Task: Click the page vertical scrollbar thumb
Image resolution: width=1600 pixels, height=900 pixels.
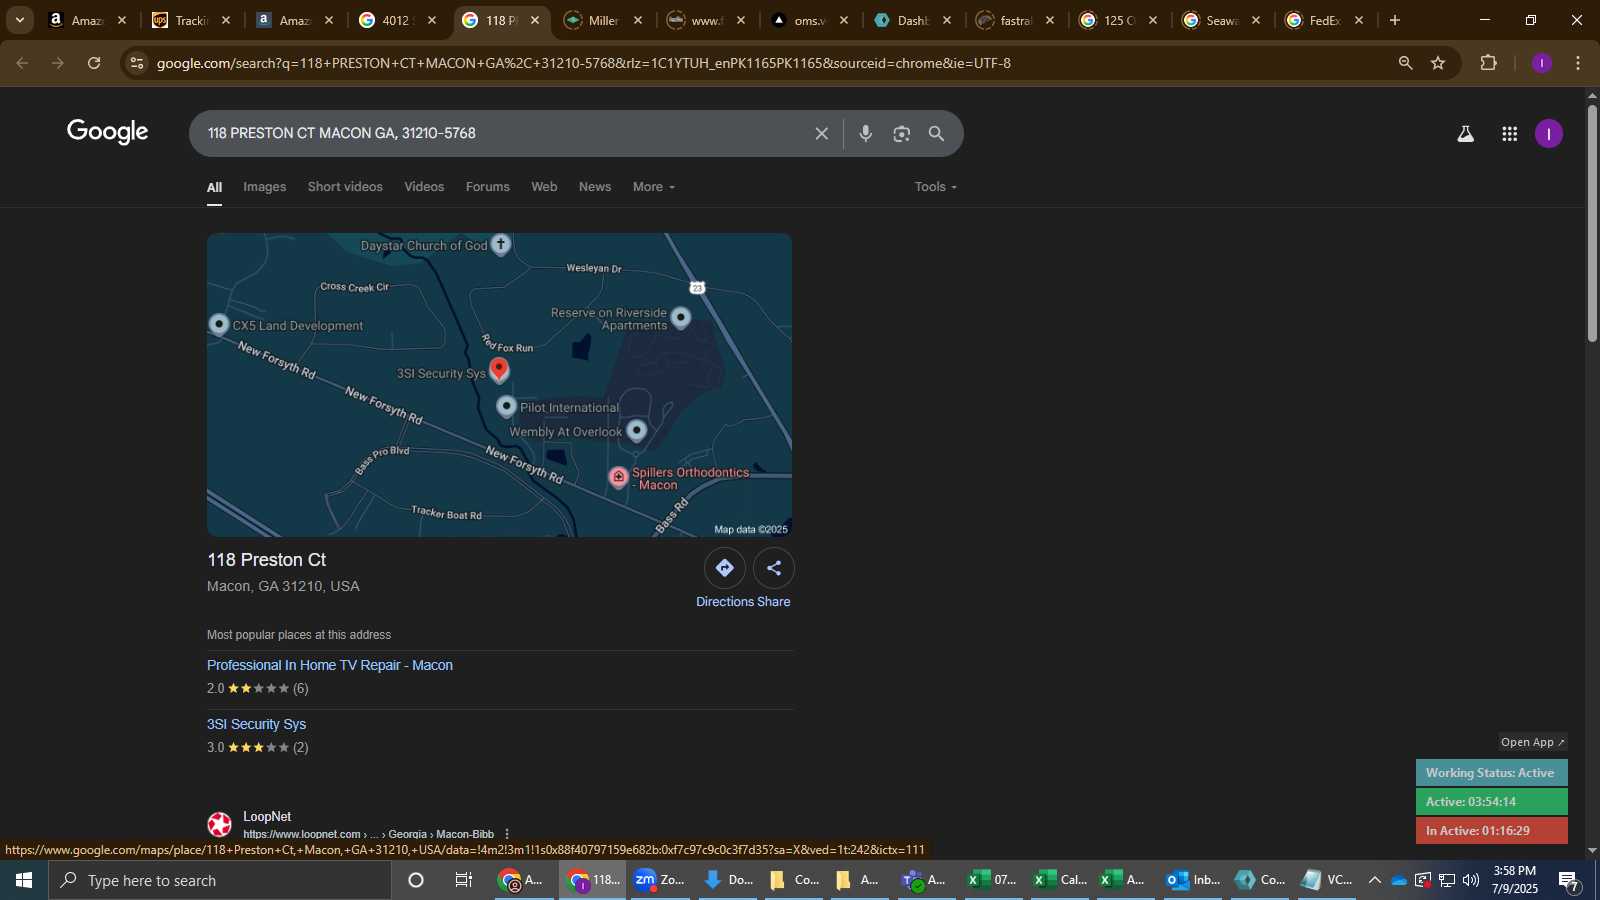Action: (1592, 222)
